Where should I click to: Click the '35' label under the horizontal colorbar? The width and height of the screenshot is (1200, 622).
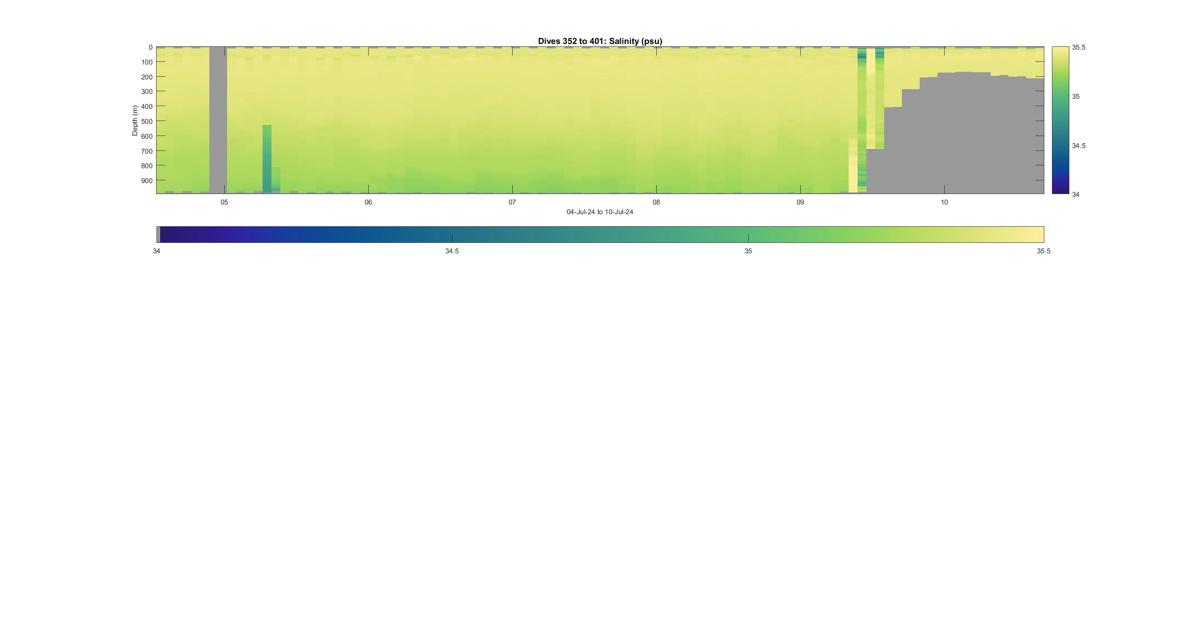click(748, 251)
